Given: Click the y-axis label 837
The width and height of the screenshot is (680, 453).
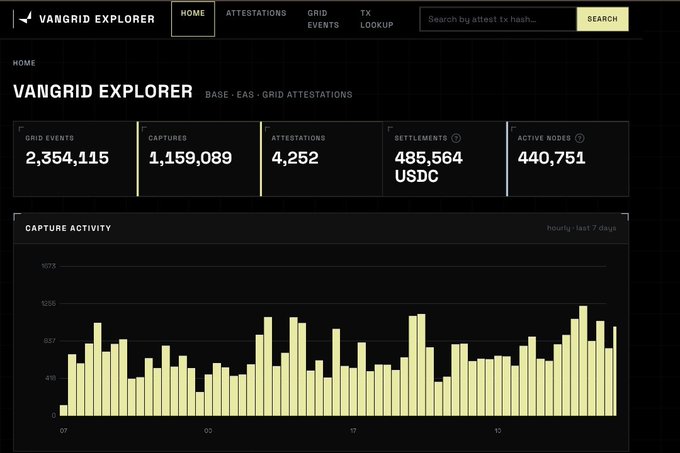Looking at the screenshot, I should 49,341.
